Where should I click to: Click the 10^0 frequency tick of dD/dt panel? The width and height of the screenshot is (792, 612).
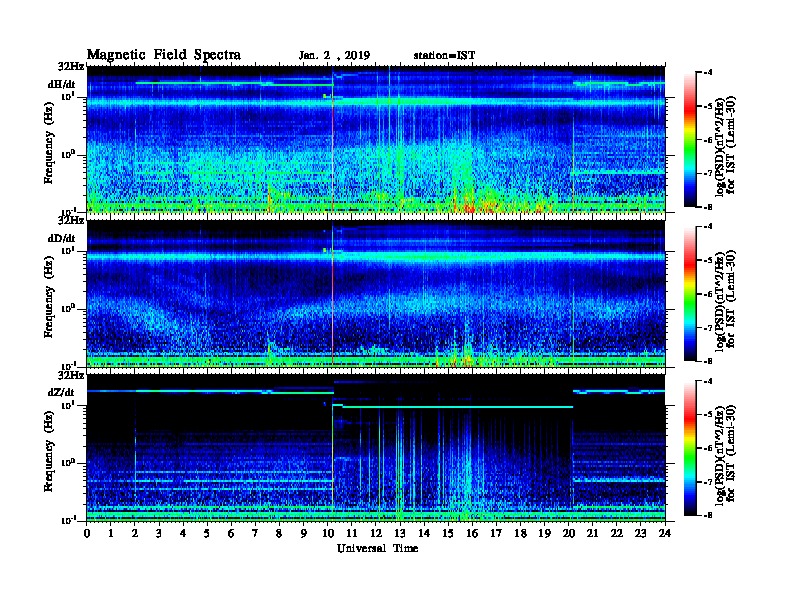68,309
